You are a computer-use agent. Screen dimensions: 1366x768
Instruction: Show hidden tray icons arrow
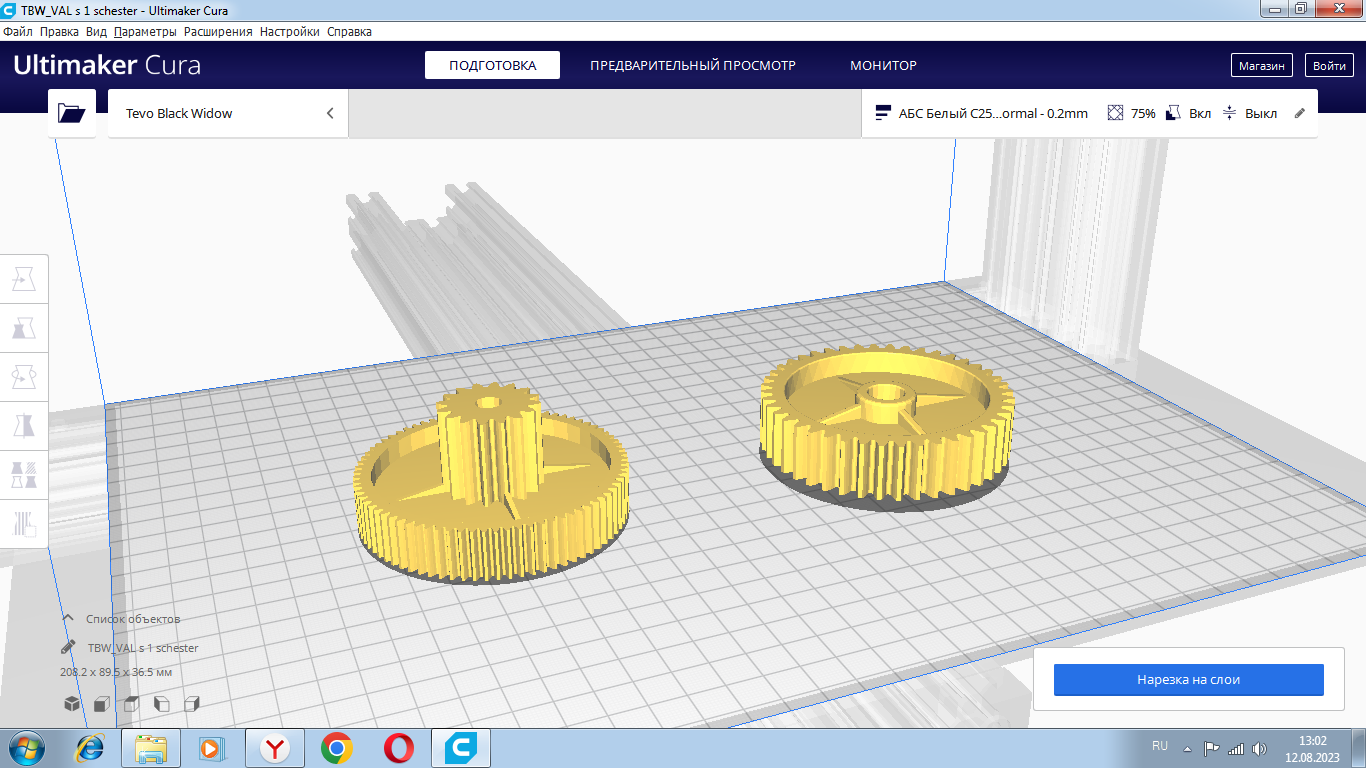coord(1187,748)
